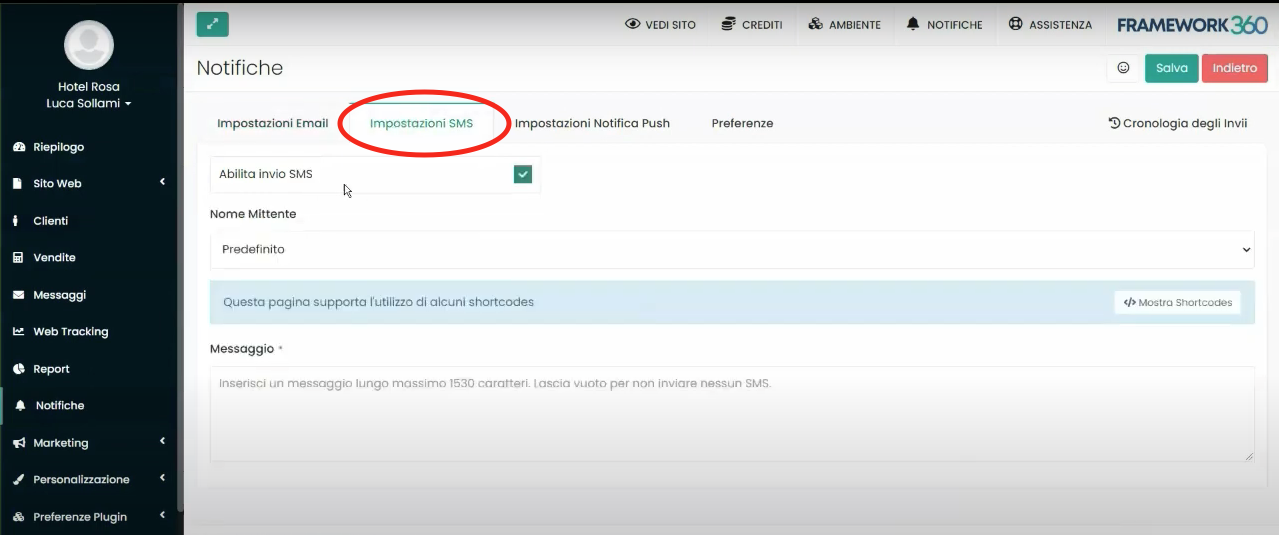Image resolution: width=1279 pixels, height=535 pixels.
Task: Click the history clock icon by Cronologia
Action: [1114, 123]
